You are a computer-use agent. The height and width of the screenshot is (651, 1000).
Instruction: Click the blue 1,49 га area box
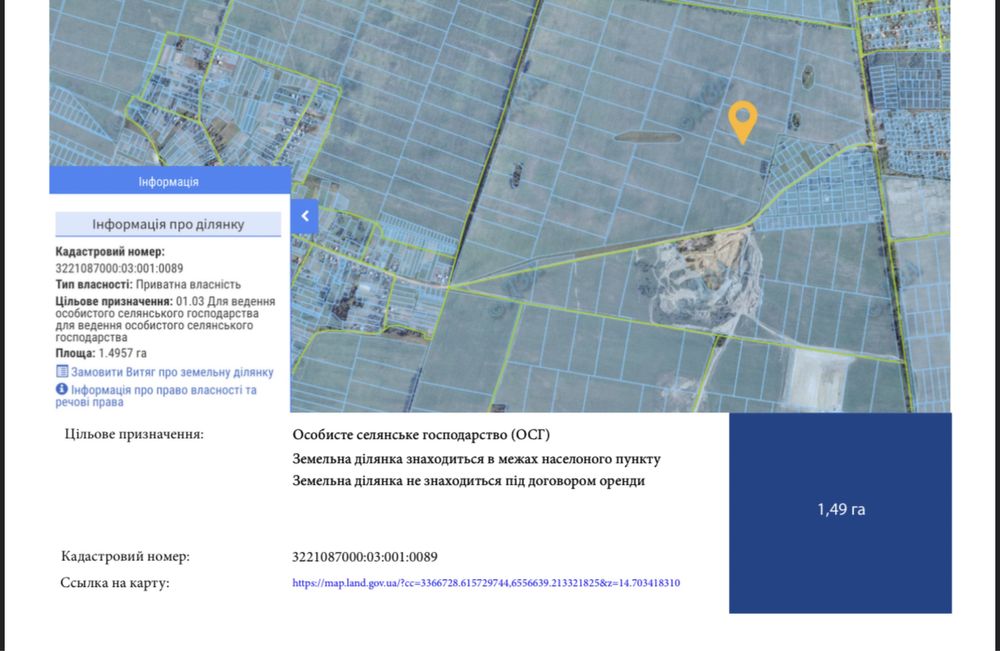(841, 513)
